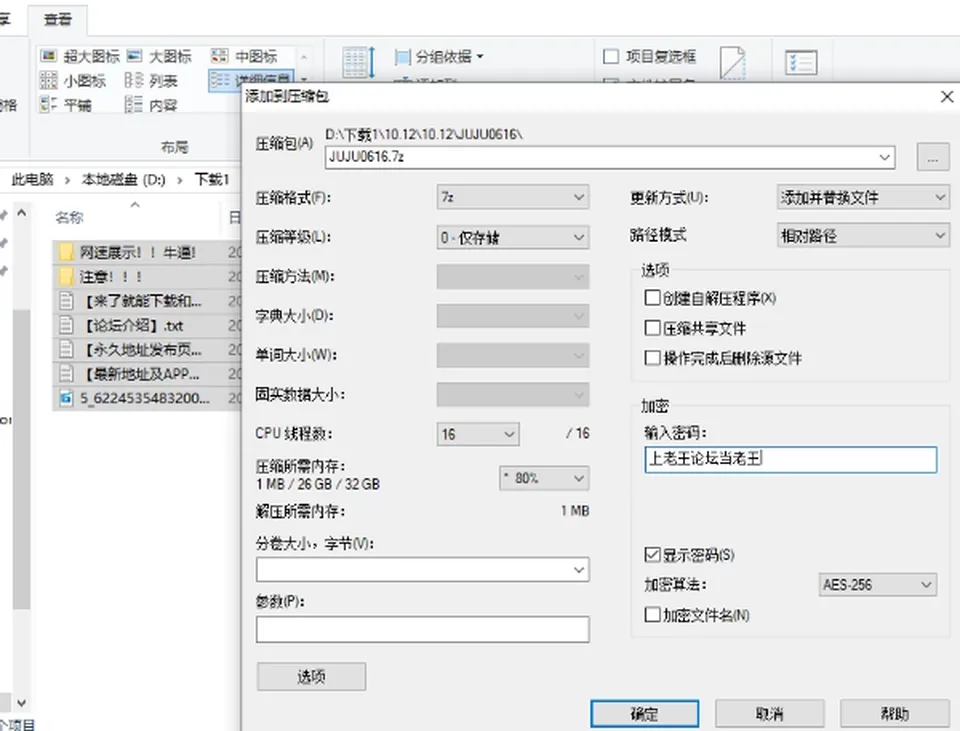Click the 参数 input field
960x731 pixels.
tap(422, 629)
